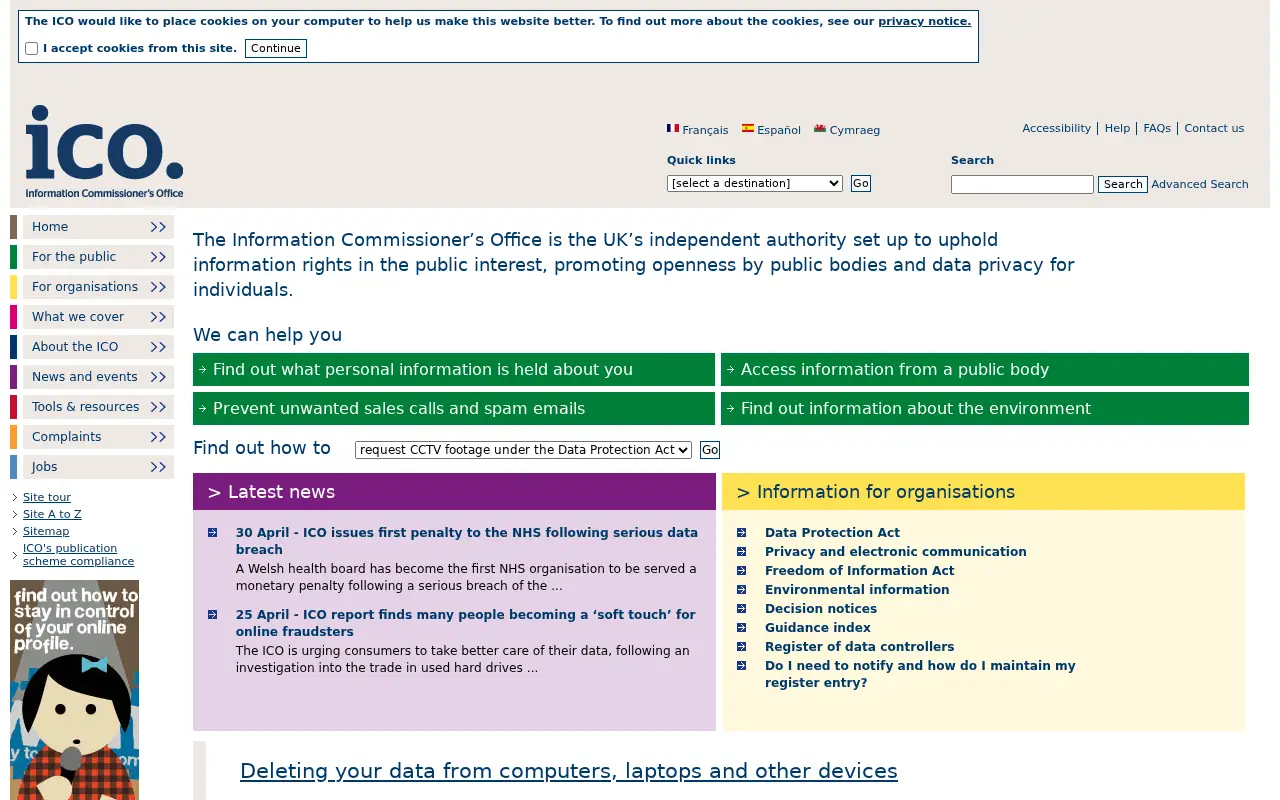The image size is (1280, 800).
Task: Click the Accessibility link
Action: (1056, 128)
